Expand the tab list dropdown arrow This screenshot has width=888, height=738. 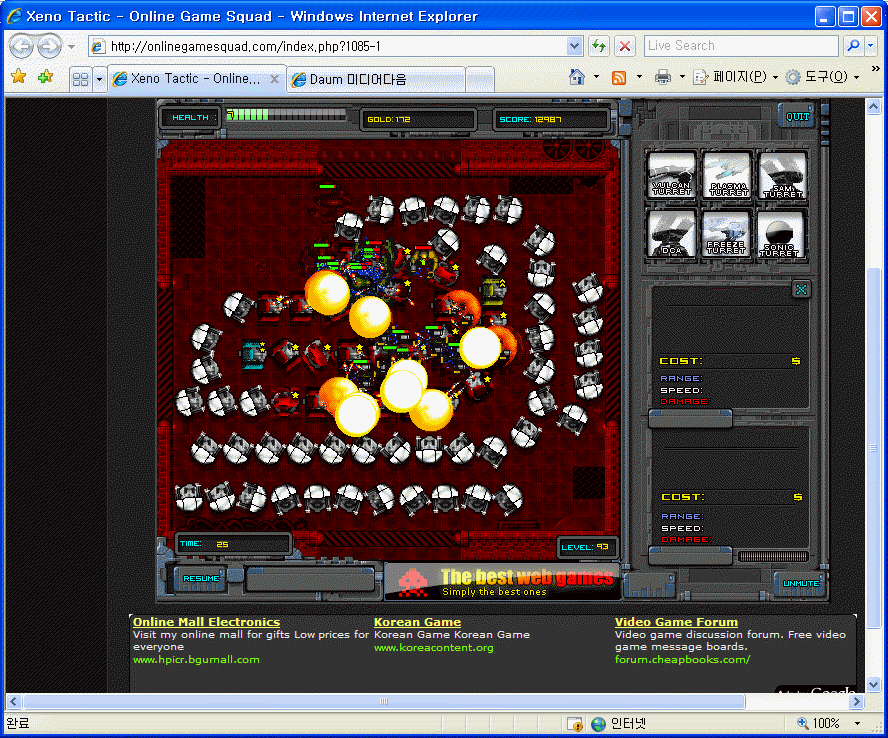click(99, 79)
